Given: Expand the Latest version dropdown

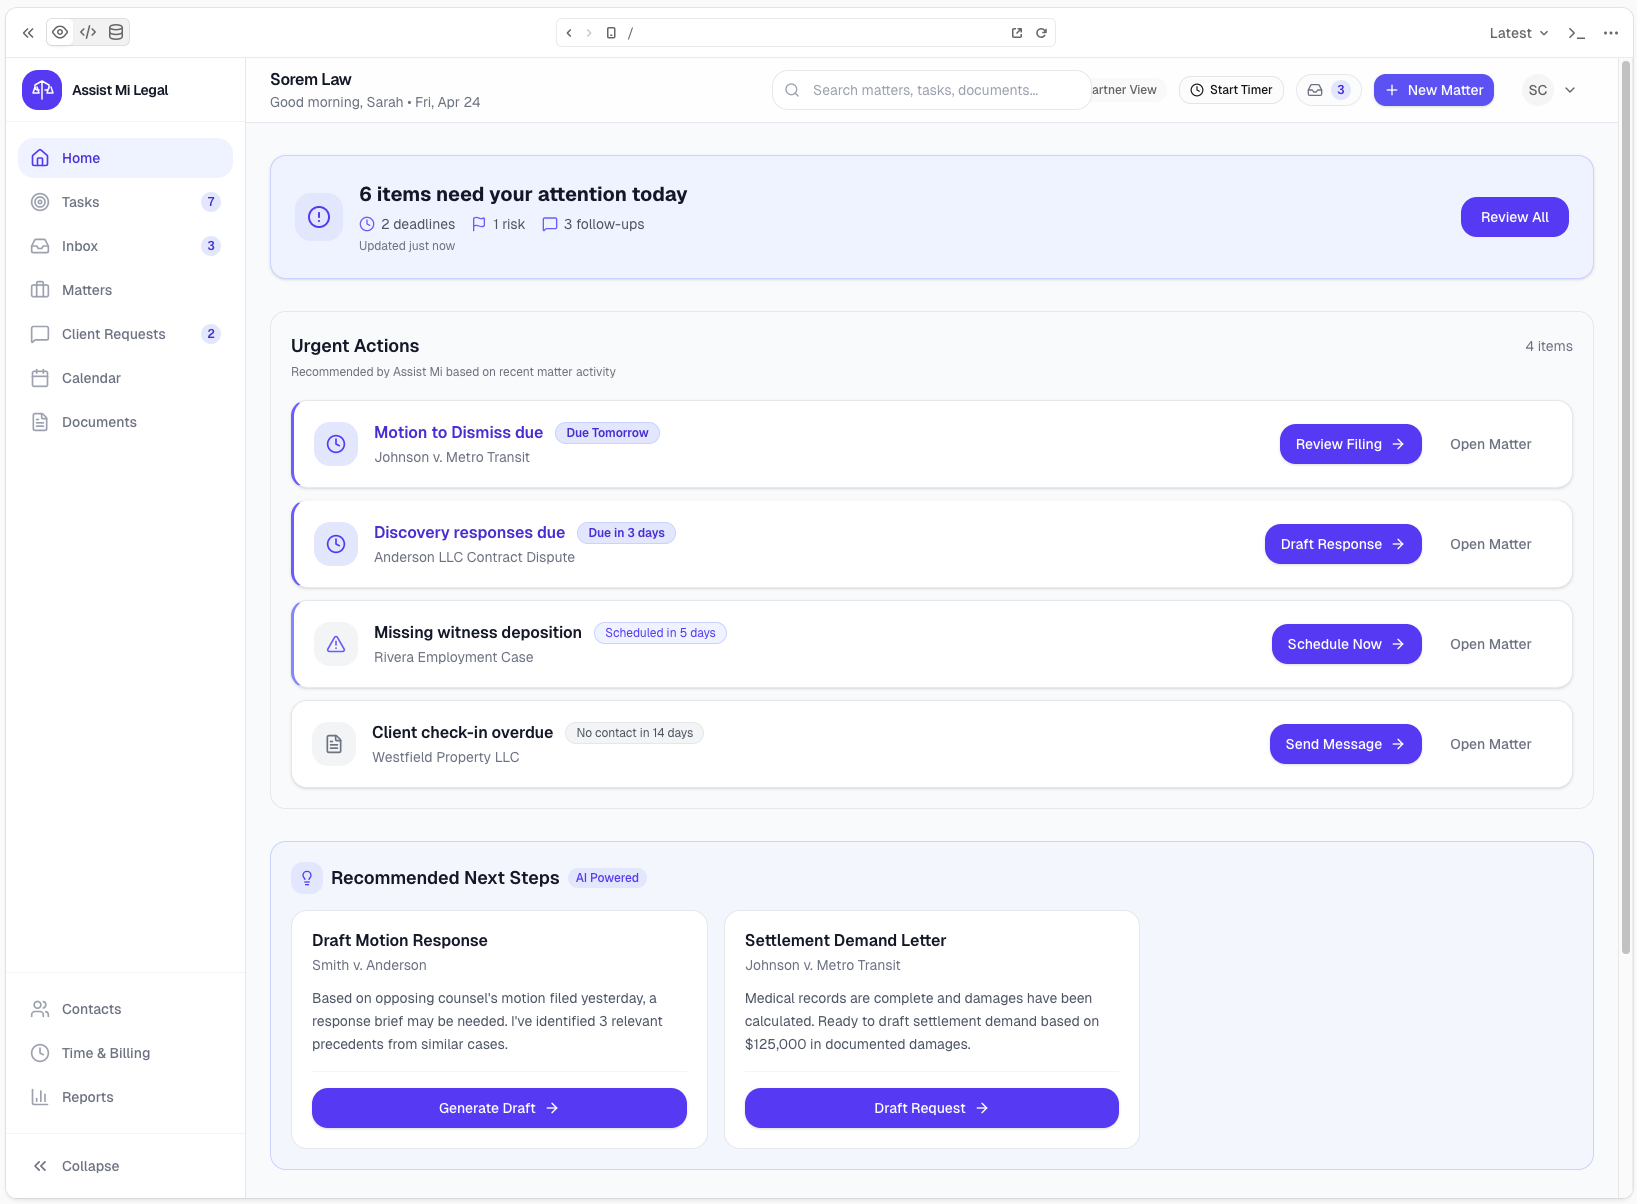Looking at the screenshot, I should (1518, 33).
